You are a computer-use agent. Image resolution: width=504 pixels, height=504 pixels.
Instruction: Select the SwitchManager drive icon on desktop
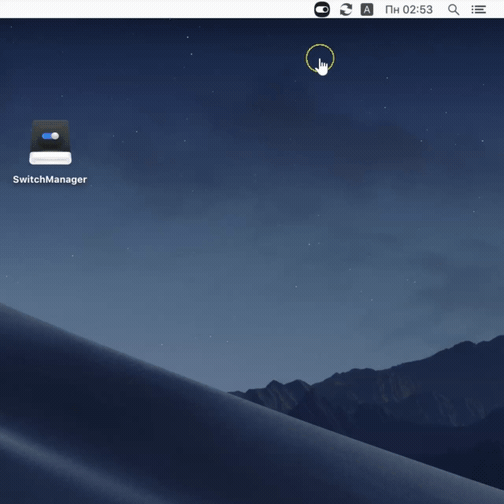click(50, 142)
